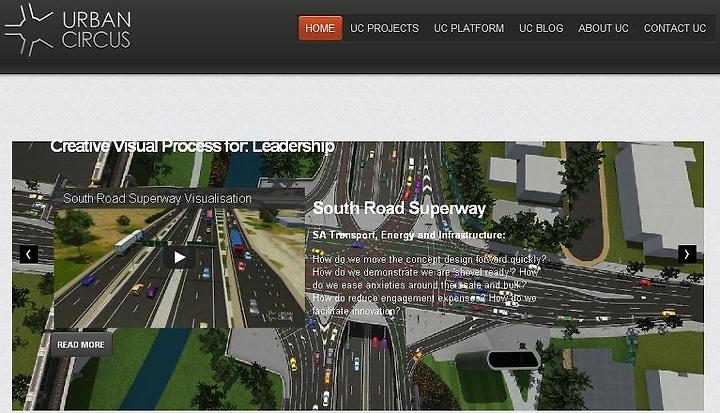The width and height of the screenshot is (720, 413).
Task: Click the Urban Circus logo
Action: coord(68,29)
